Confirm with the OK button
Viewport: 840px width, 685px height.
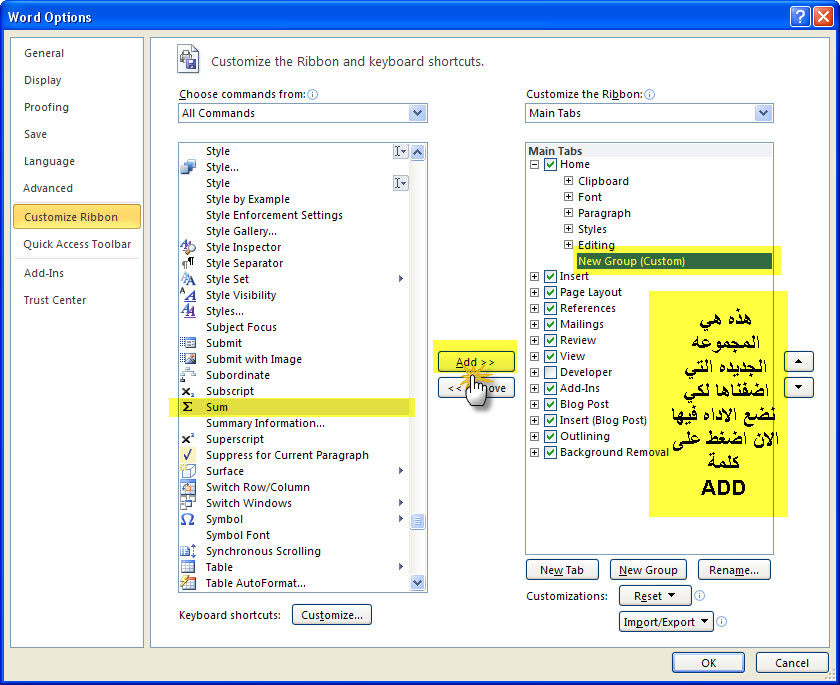[708, 663]
